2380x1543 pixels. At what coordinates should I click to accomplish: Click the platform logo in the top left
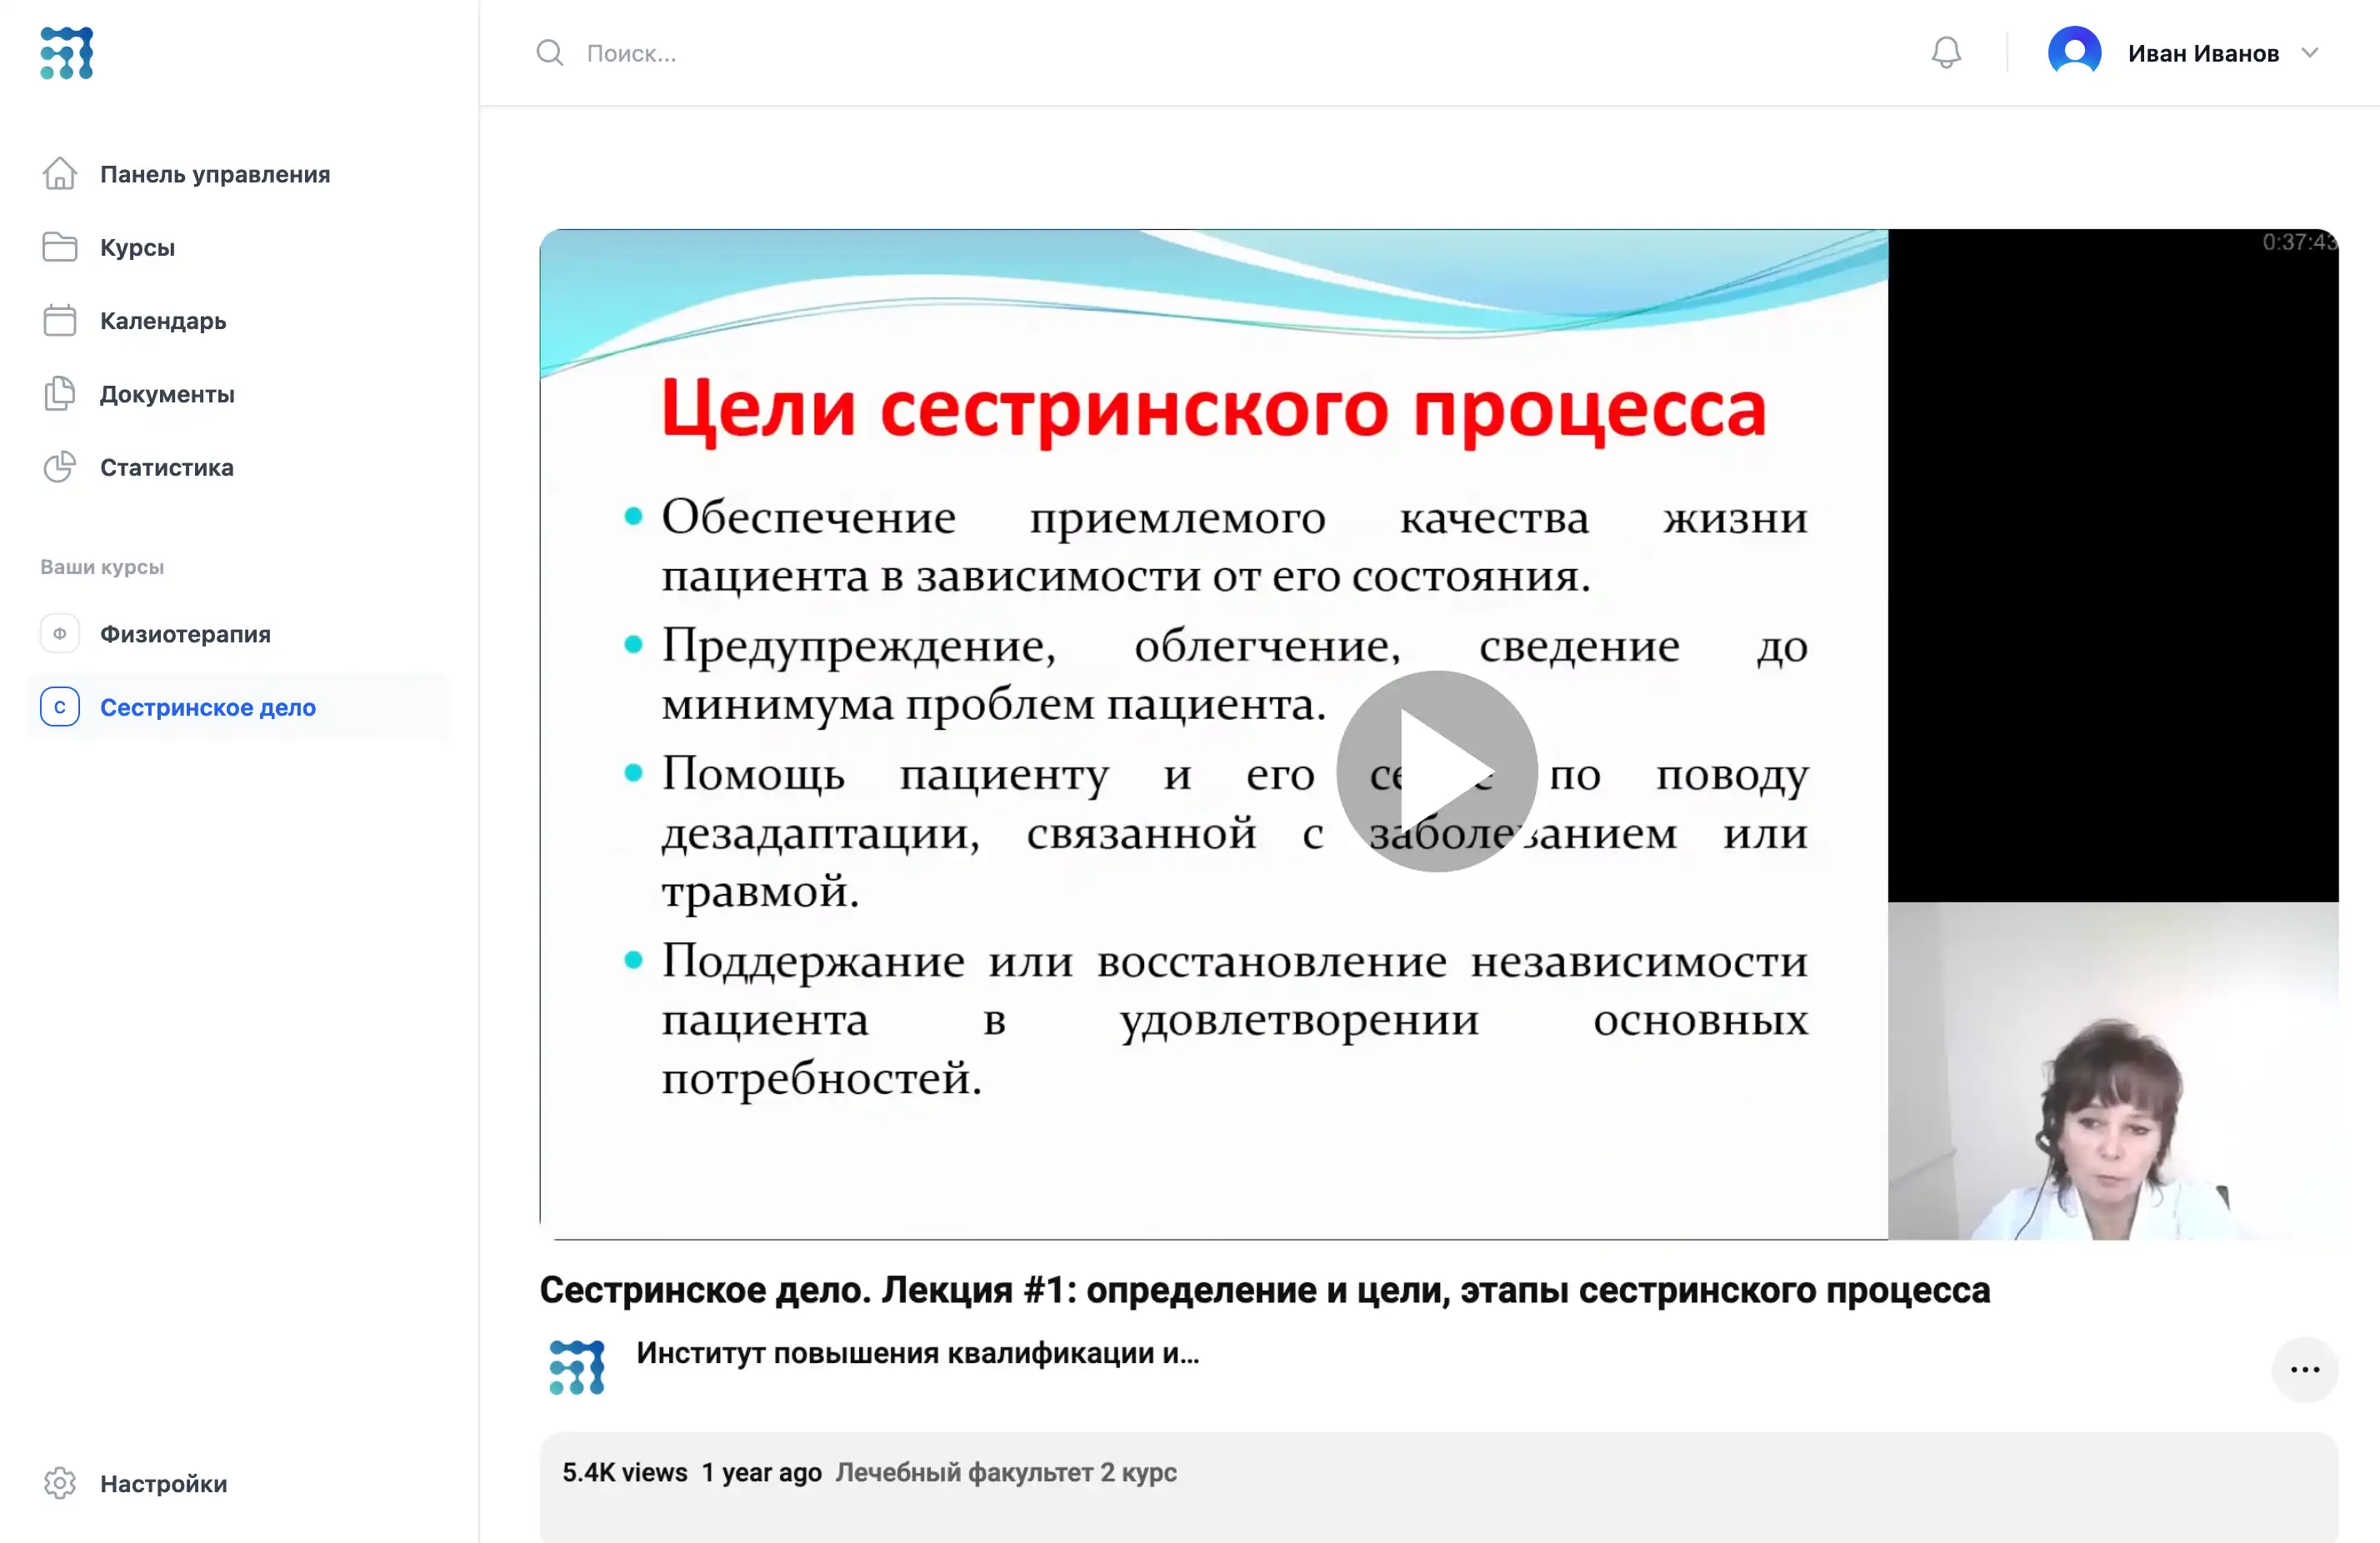[66, 52]
